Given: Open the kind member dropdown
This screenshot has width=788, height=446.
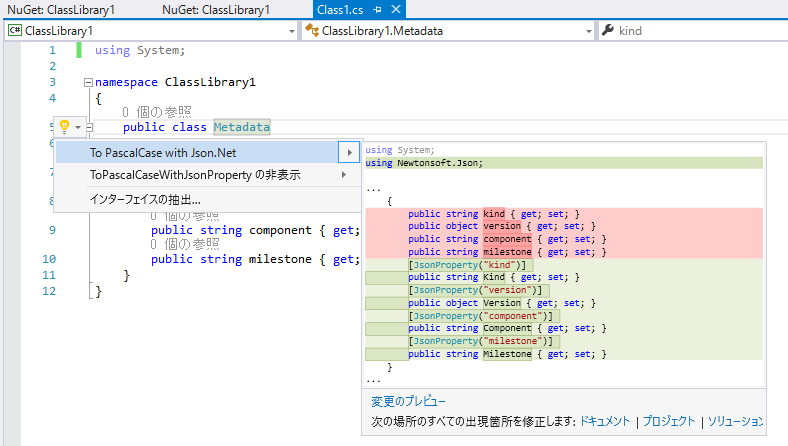Looking at the screenshot, I should (694, 31).
